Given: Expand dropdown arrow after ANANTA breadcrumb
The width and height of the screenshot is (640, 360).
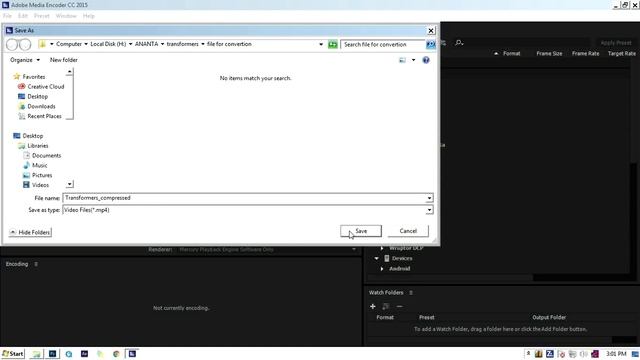Looking at the screenshot, I should pyautogui.click(x=162, y=44).
